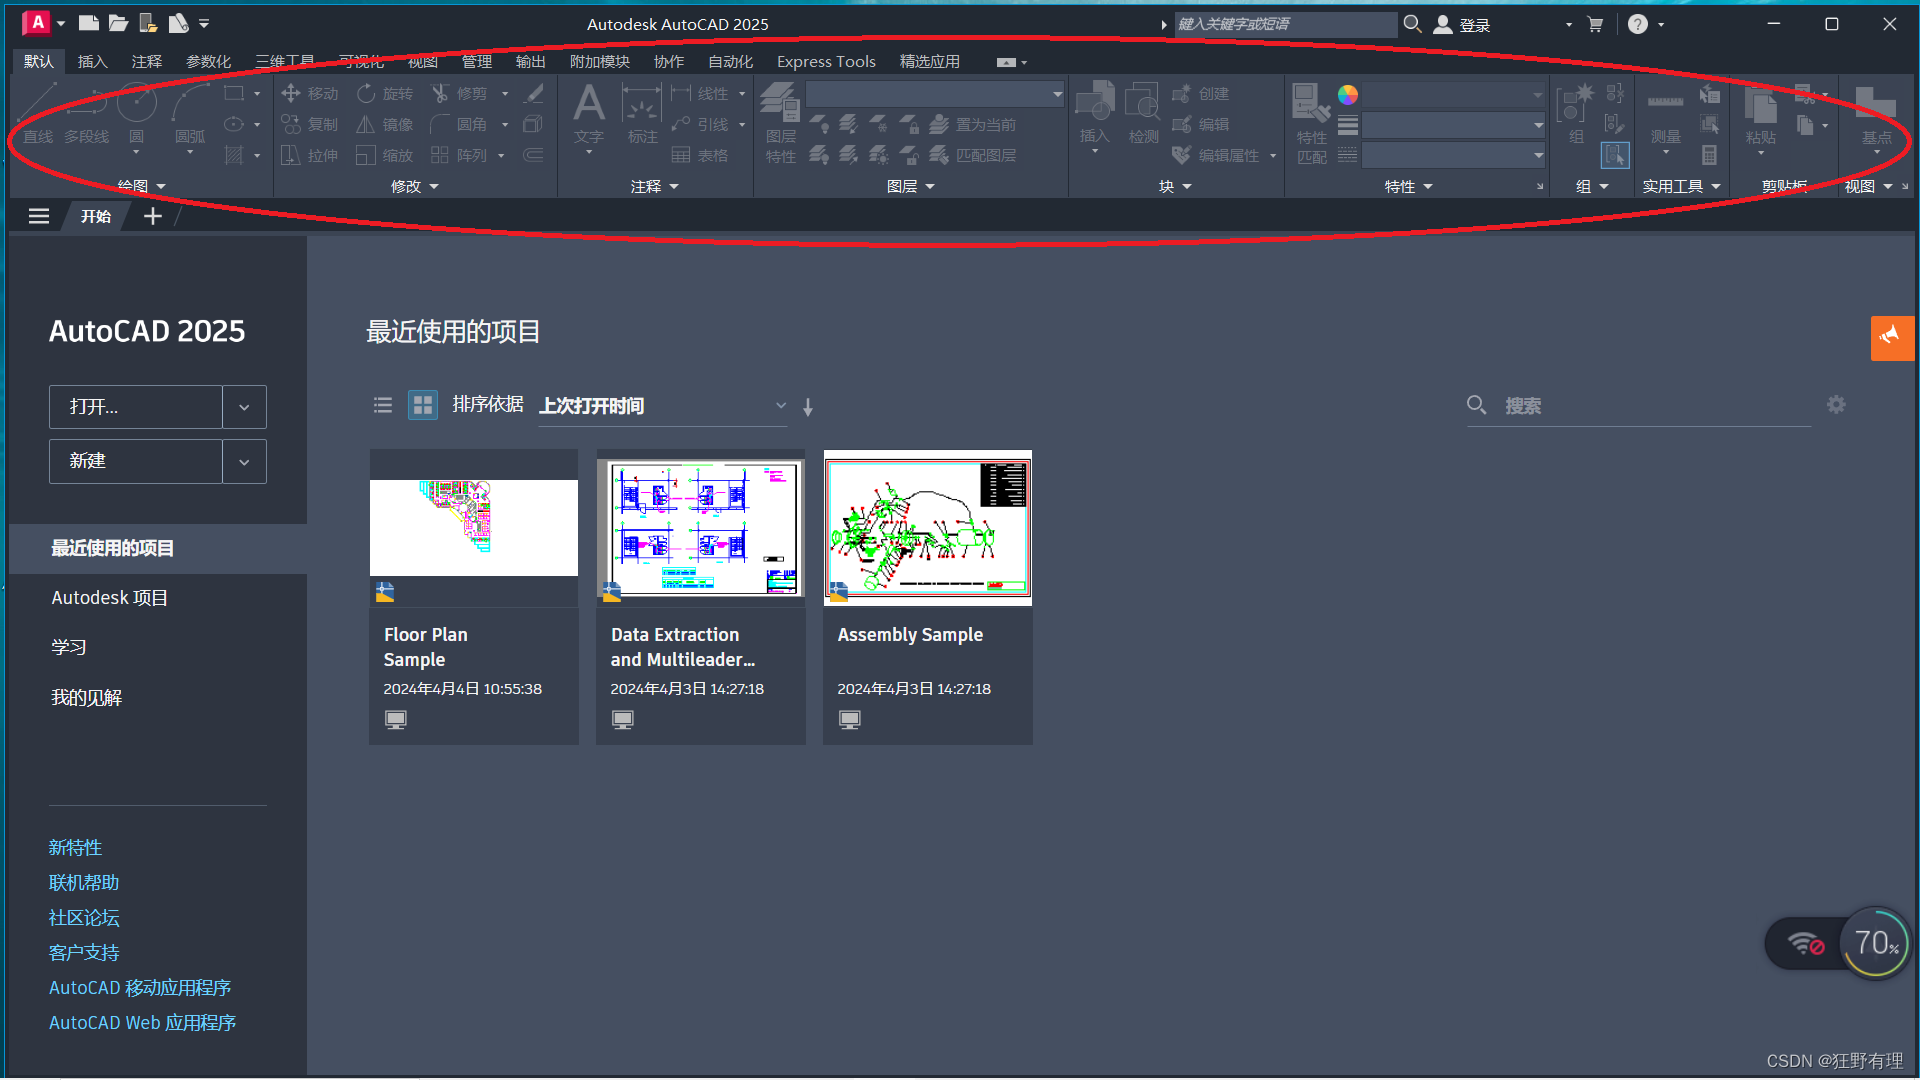Click the shopping cart icon in title bar
1920x1080 pixels.
tap(1595, 24)
